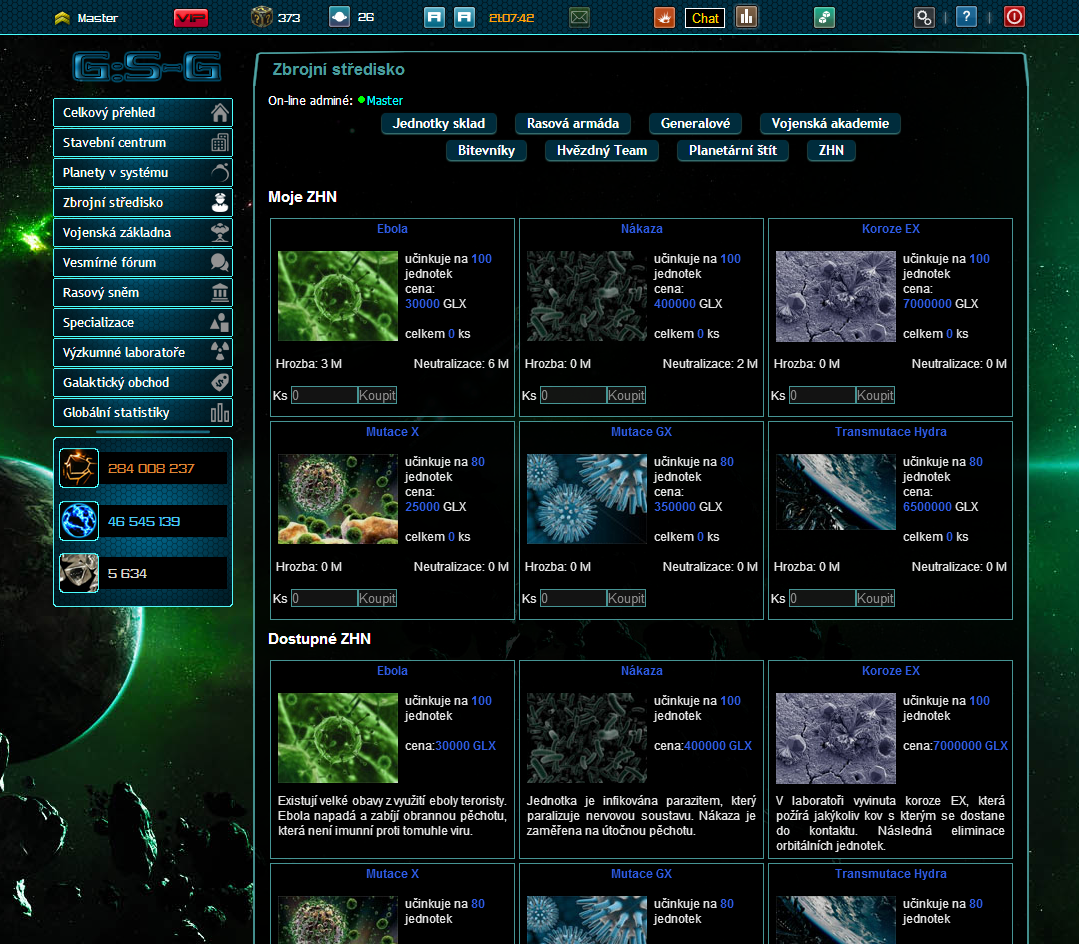Screen dimensions: 1079x944
Task: Click Koupit to buy Ebola
Action: 377,395
